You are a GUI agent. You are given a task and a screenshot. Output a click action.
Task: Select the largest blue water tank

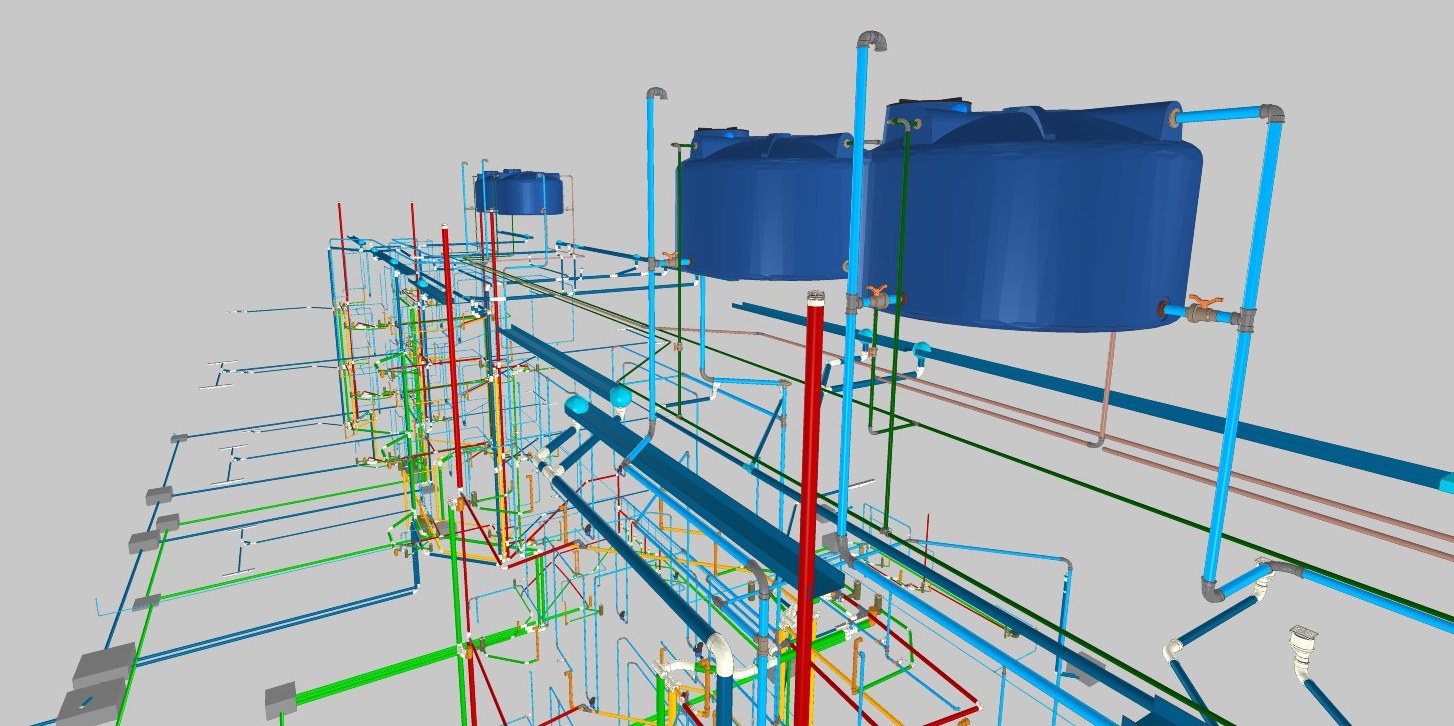(x=1032, y=215)
